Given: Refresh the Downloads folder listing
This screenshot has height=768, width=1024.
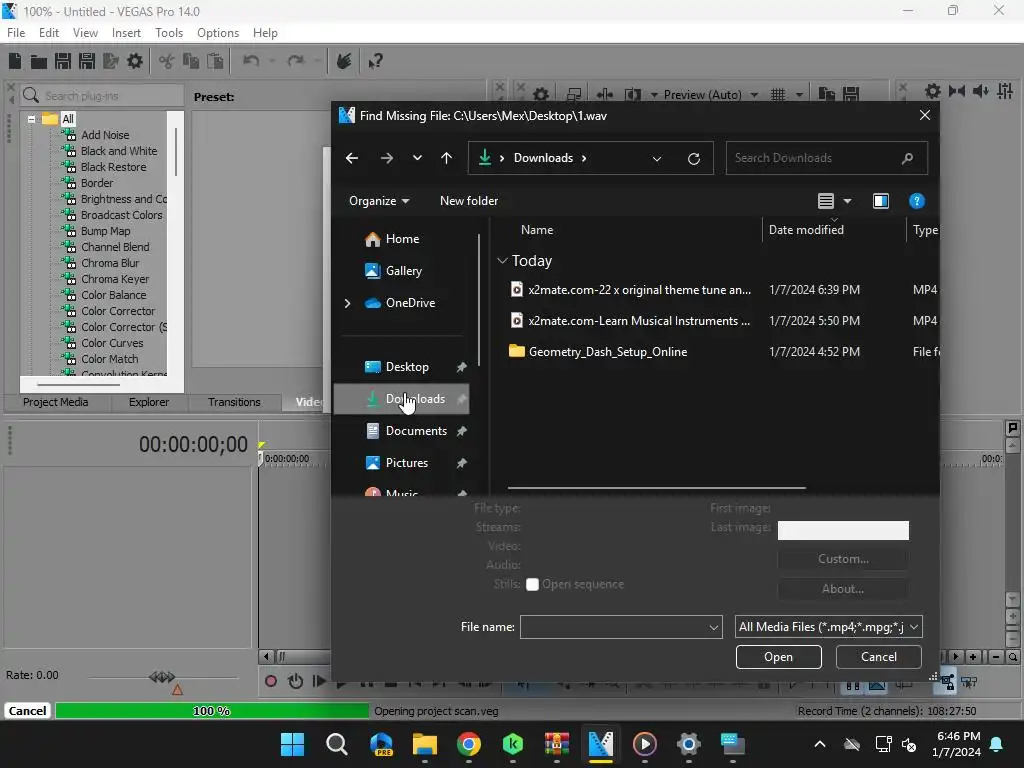Looking at the screenshot, I should point(694,158).
